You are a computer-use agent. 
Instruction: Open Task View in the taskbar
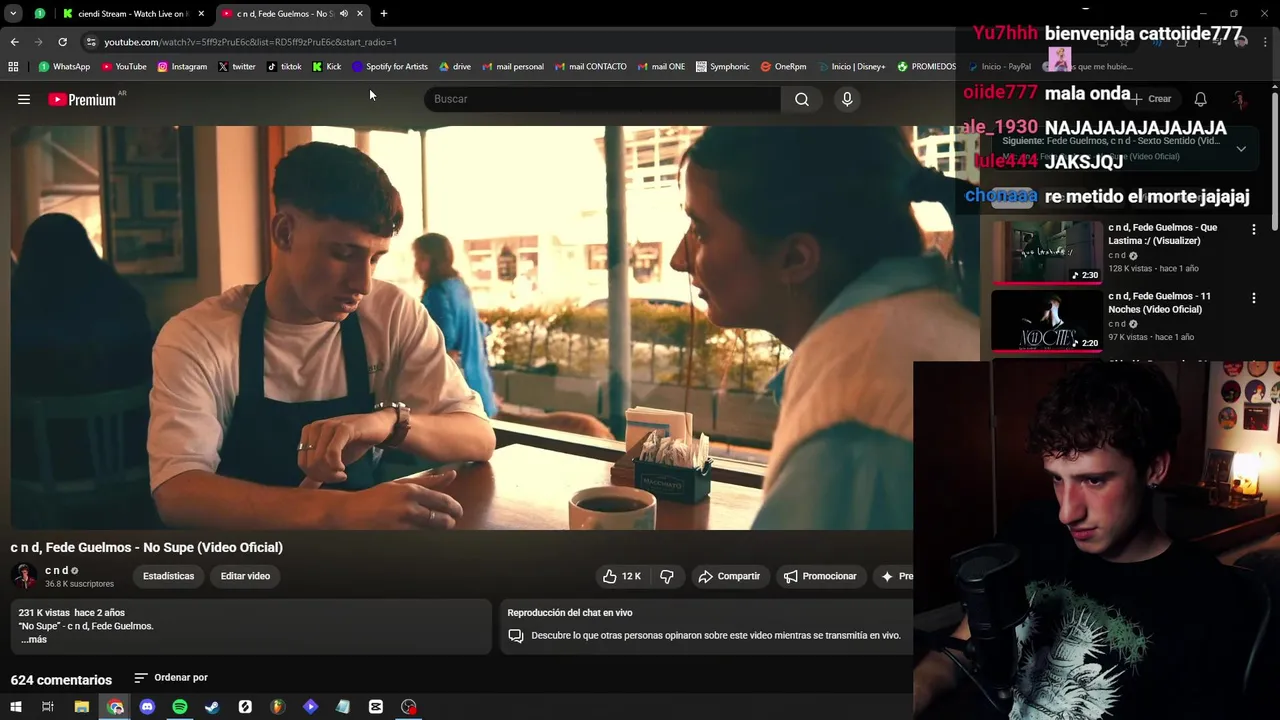47,707
